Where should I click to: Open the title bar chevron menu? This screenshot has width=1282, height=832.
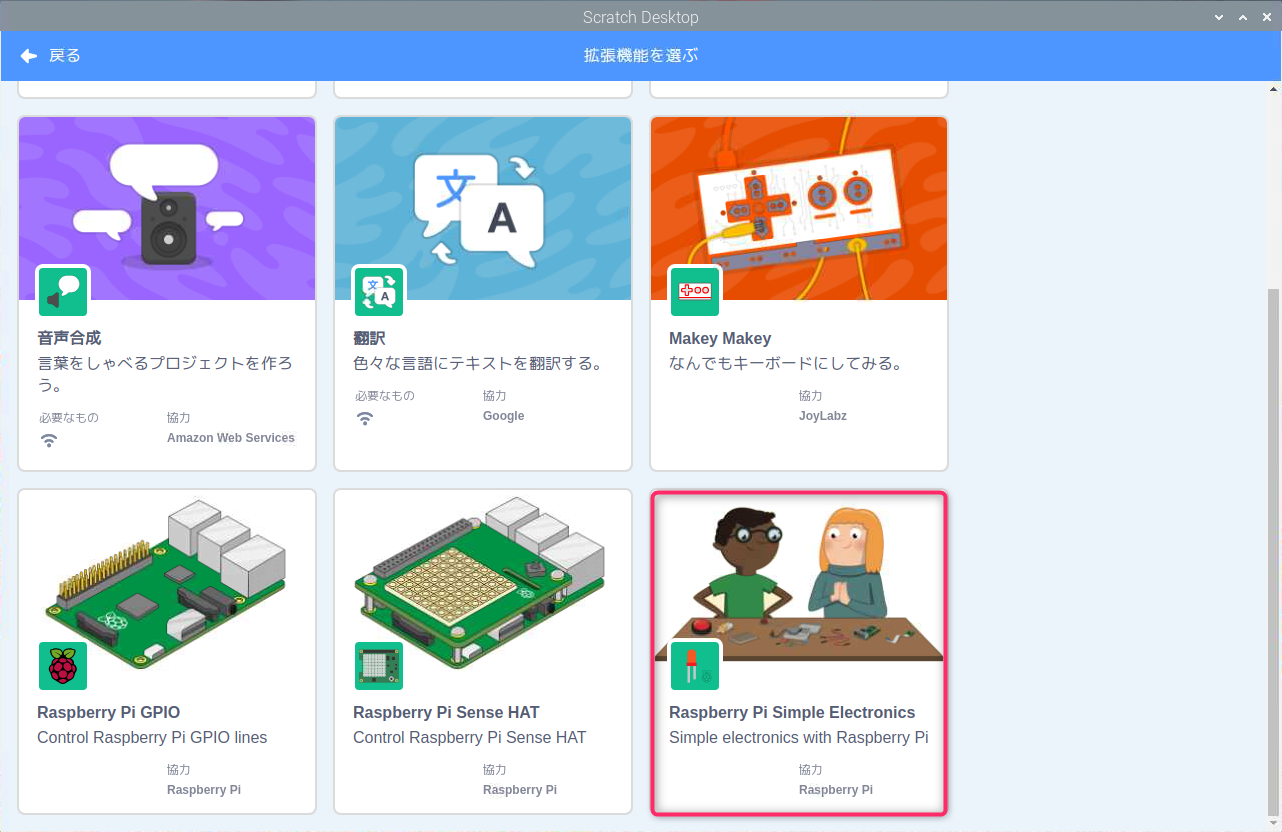1218,16
